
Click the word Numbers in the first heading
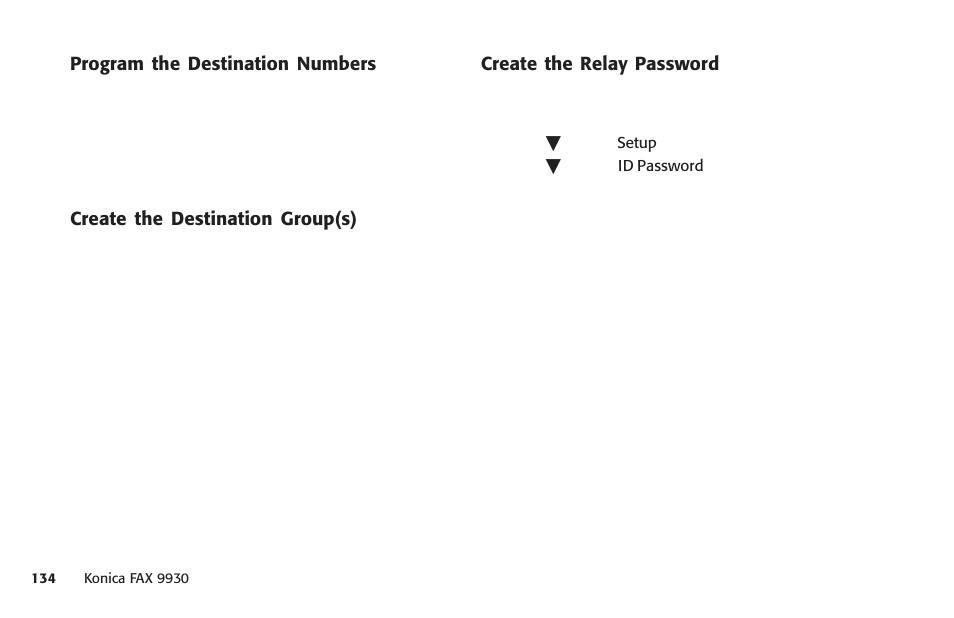336,64
